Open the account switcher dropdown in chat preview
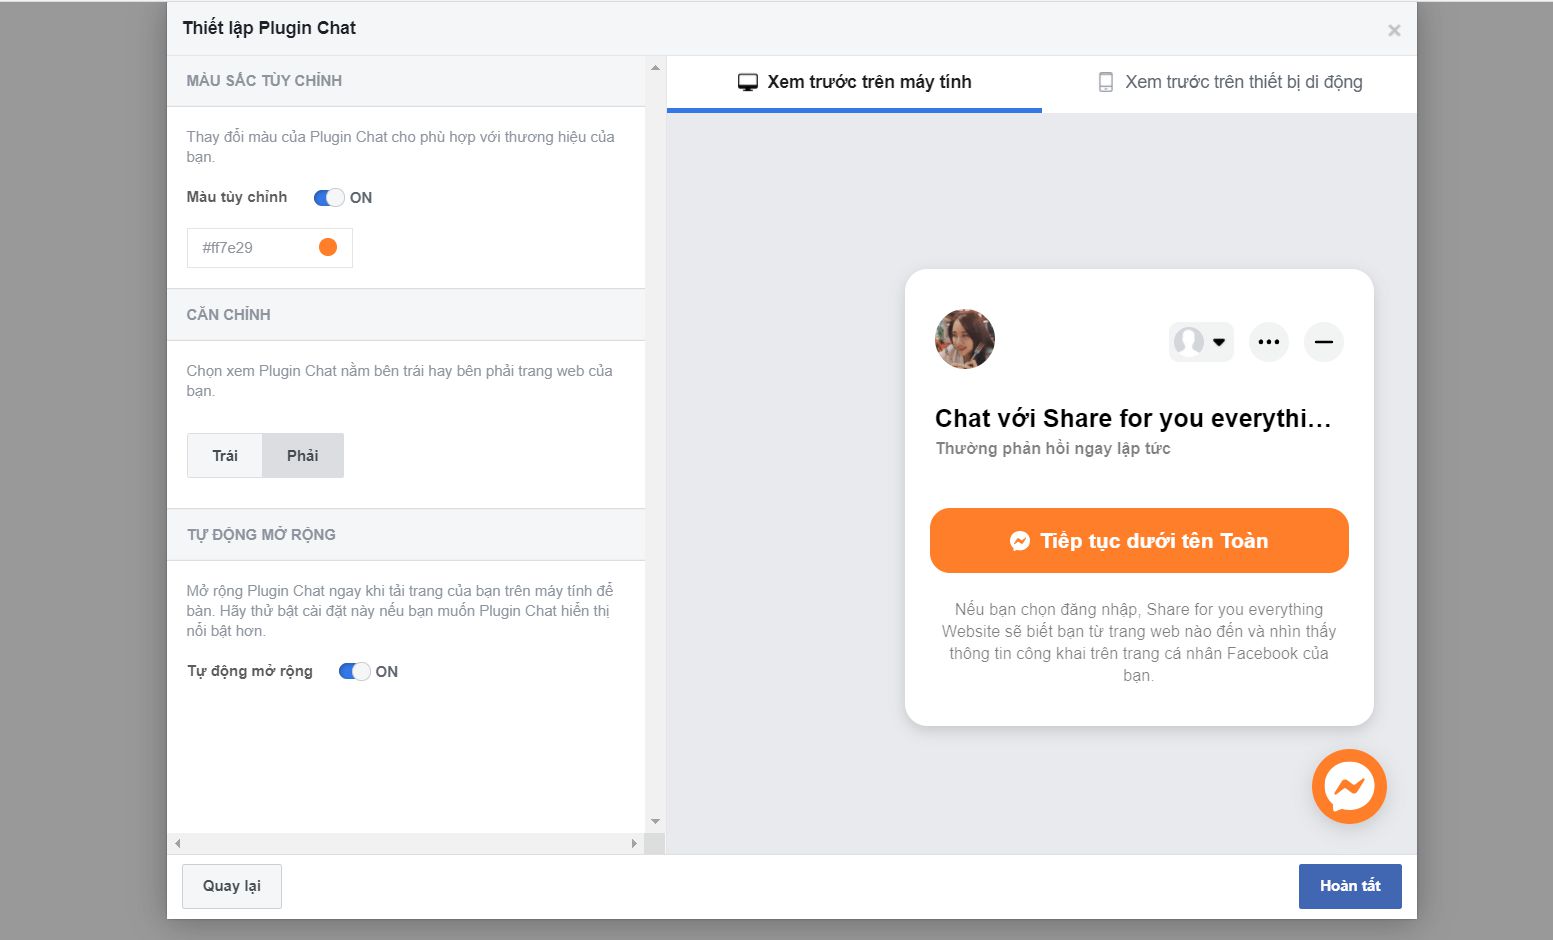 click(x=1200, y=342)
